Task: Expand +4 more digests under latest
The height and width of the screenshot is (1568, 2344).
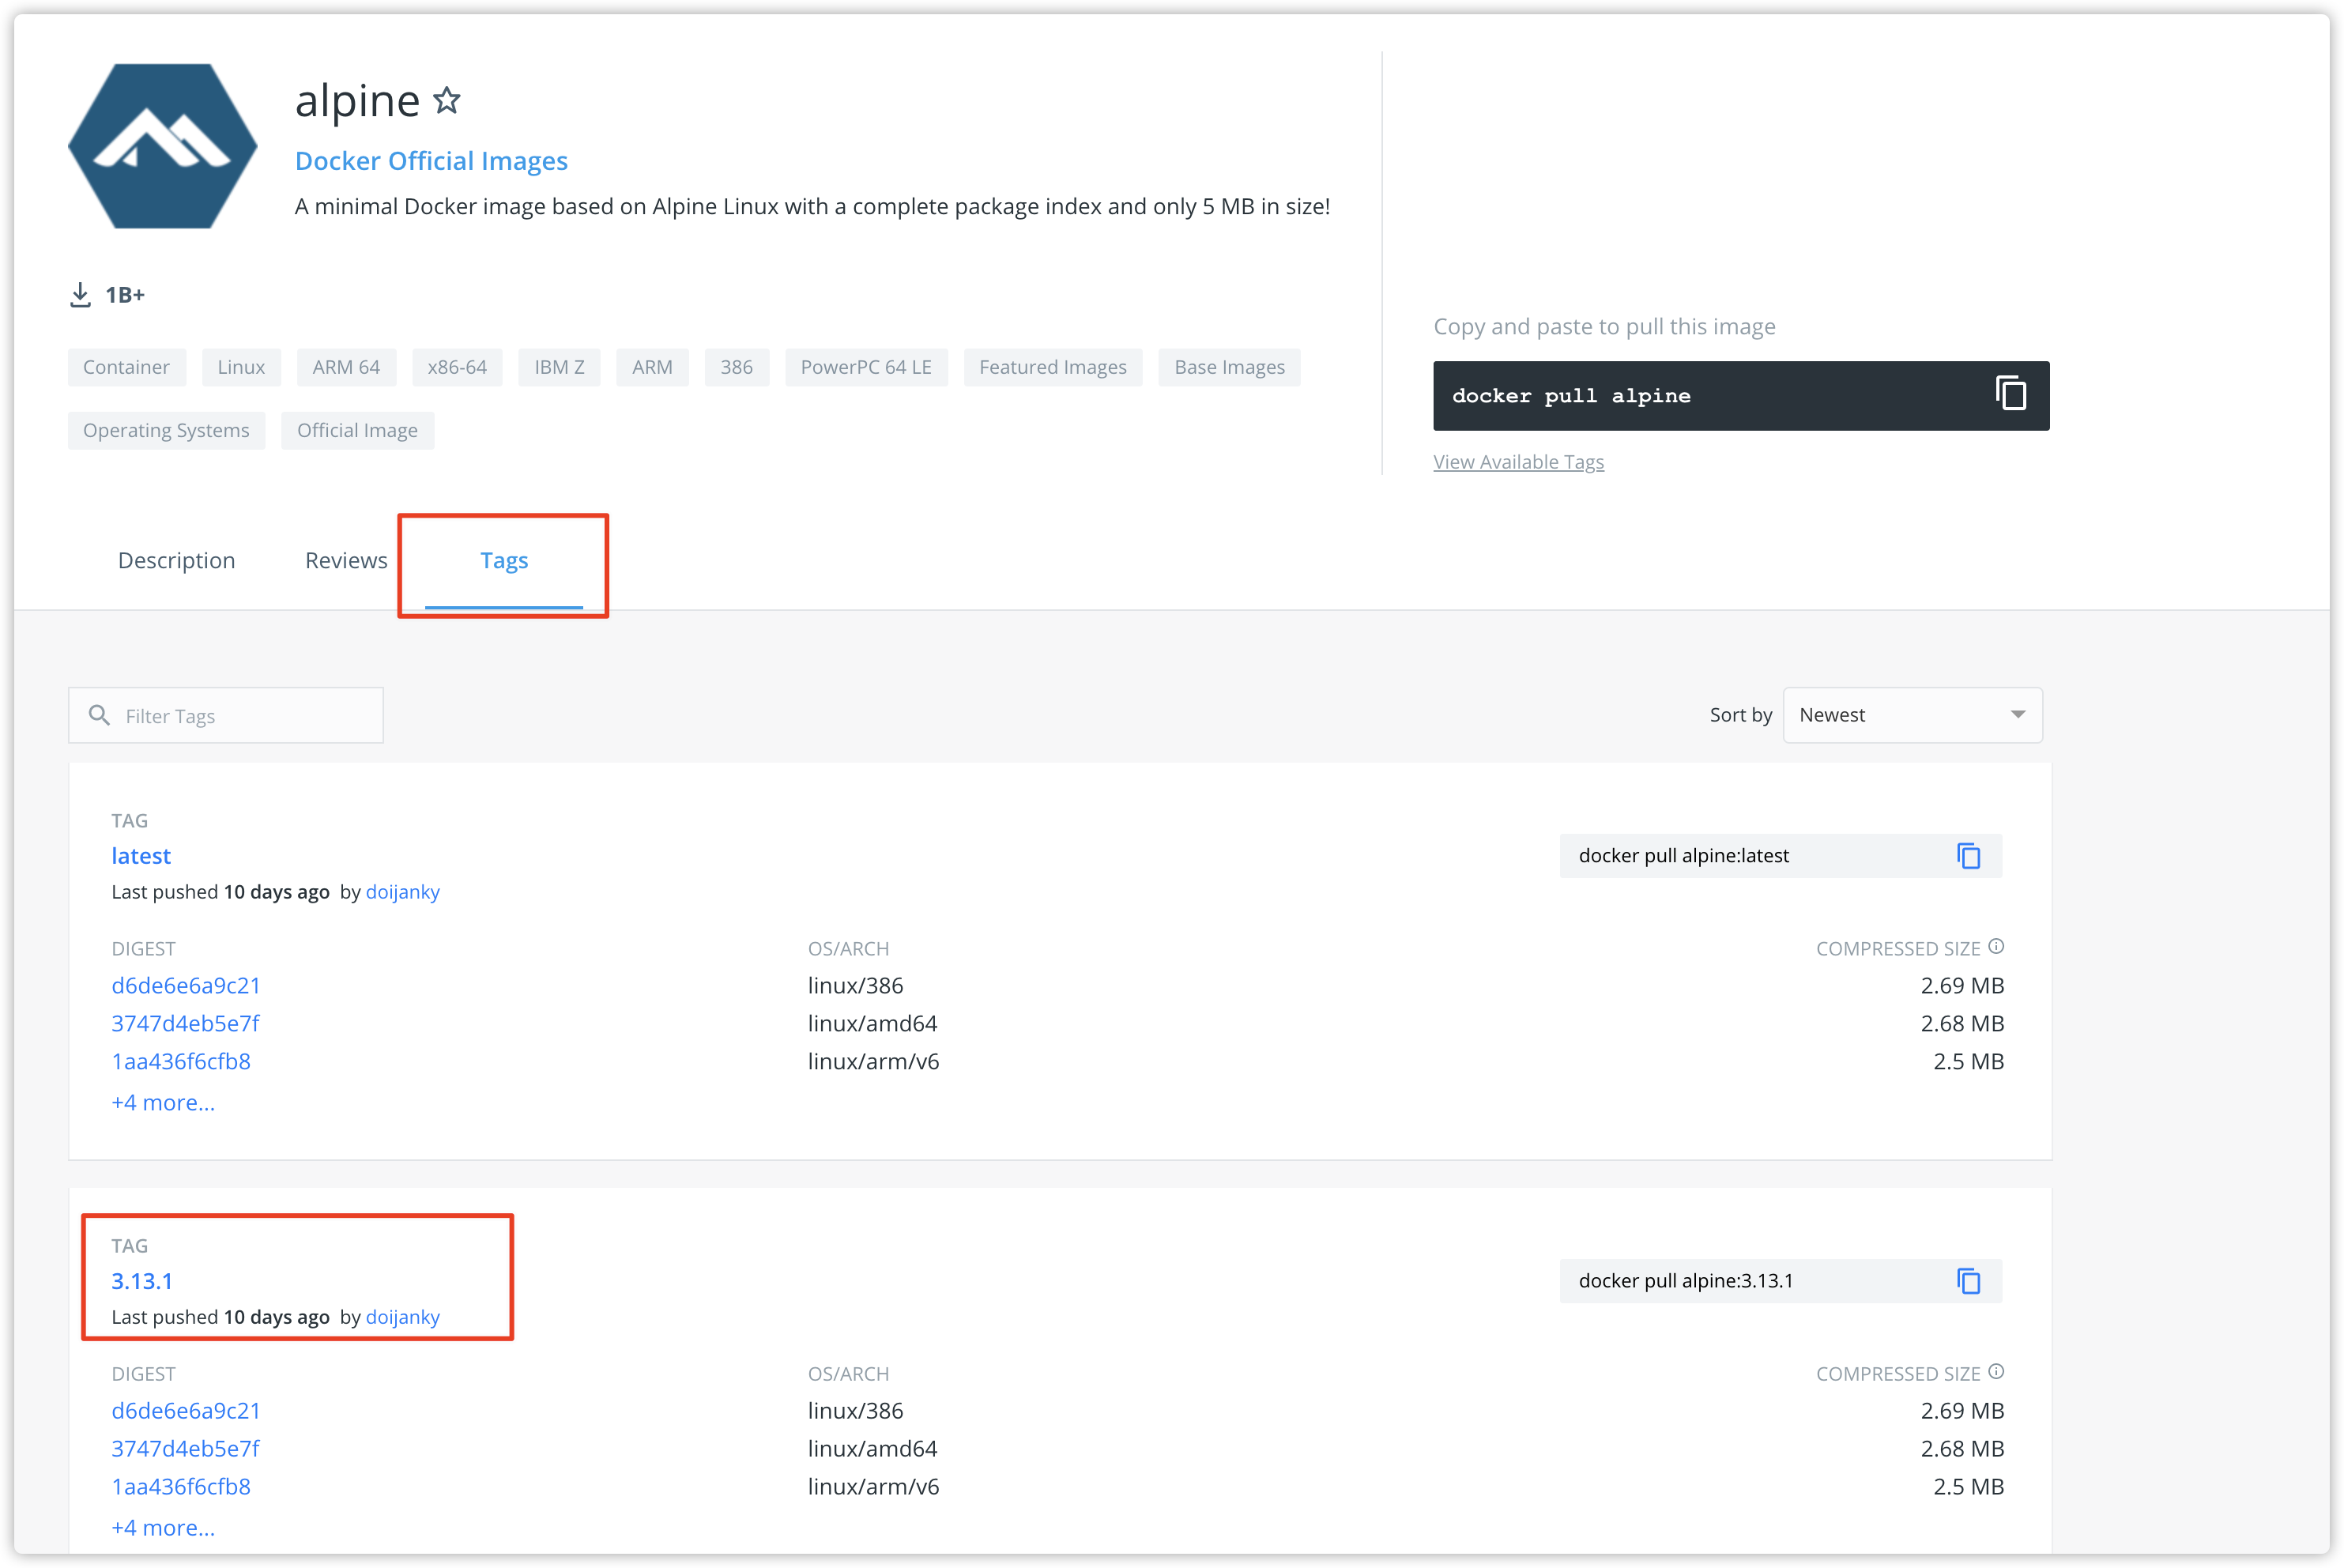Action: pyautogui.click(x=163, y=1102)
